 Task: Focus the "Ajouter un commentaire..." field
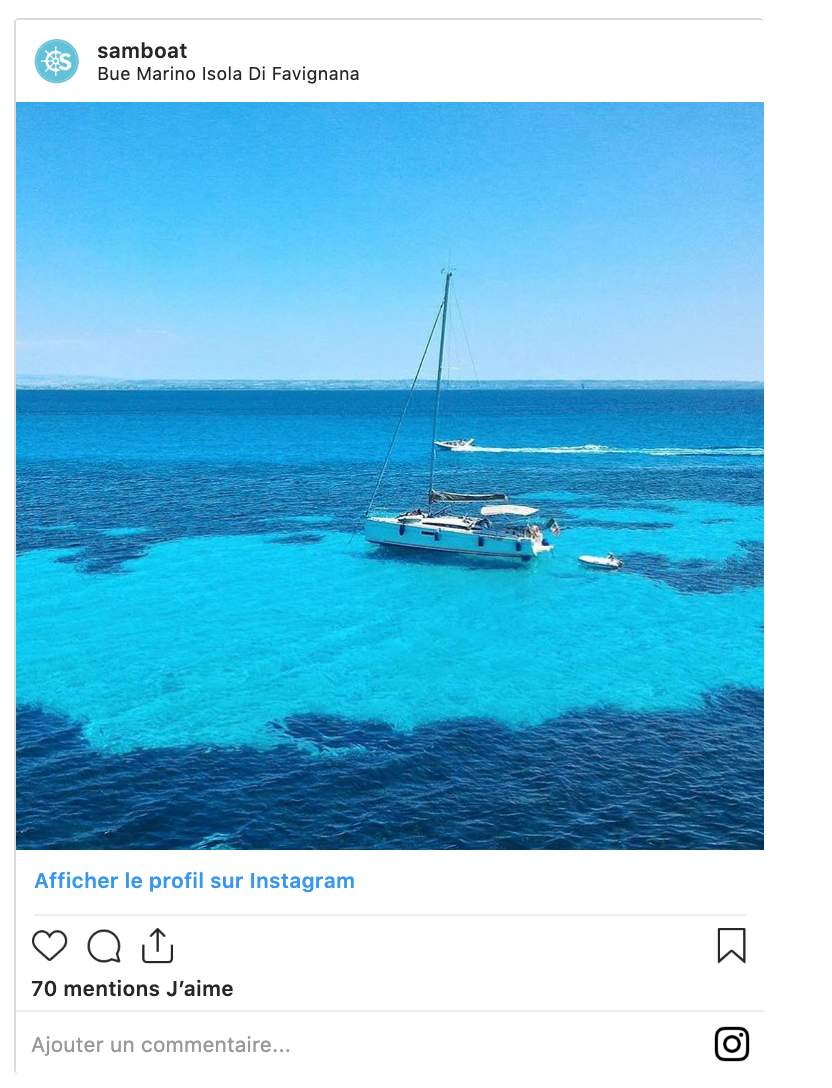[x=300, y=1045]
